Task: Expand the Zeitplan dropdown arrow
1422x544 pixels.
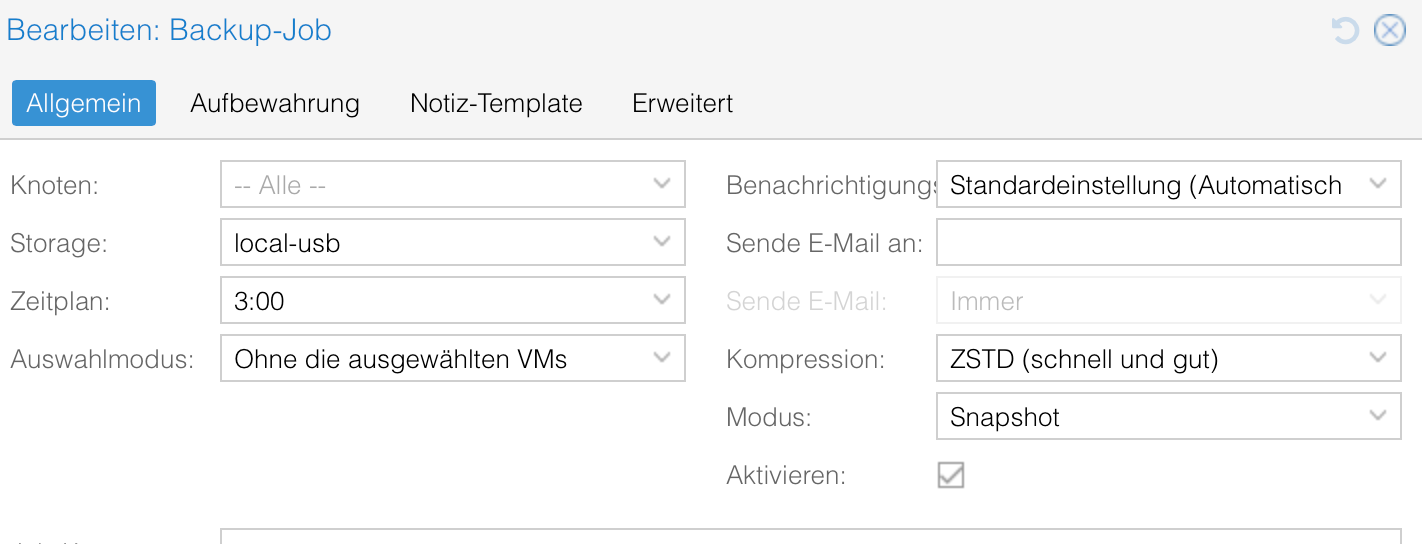Action: pos(661,300)
